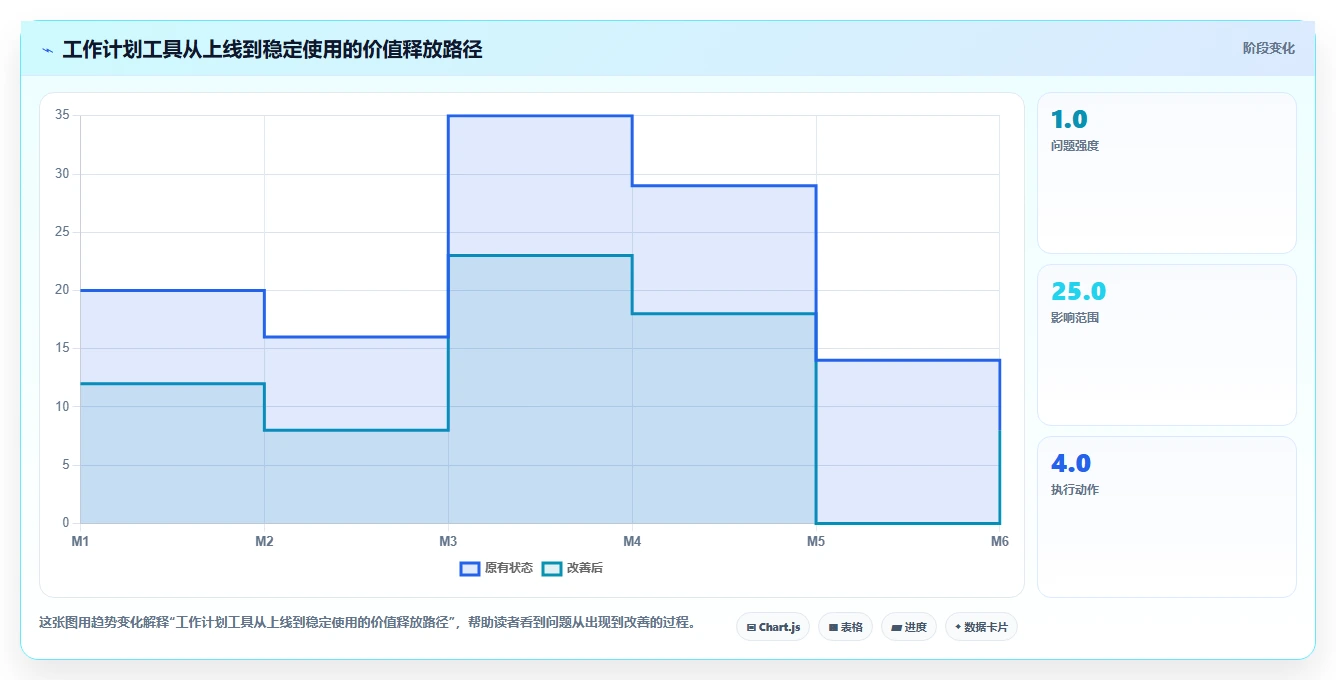Viewport: 1336px width, 680px height.
Task: Click y-axis value 30
Action: coord(62,173)
